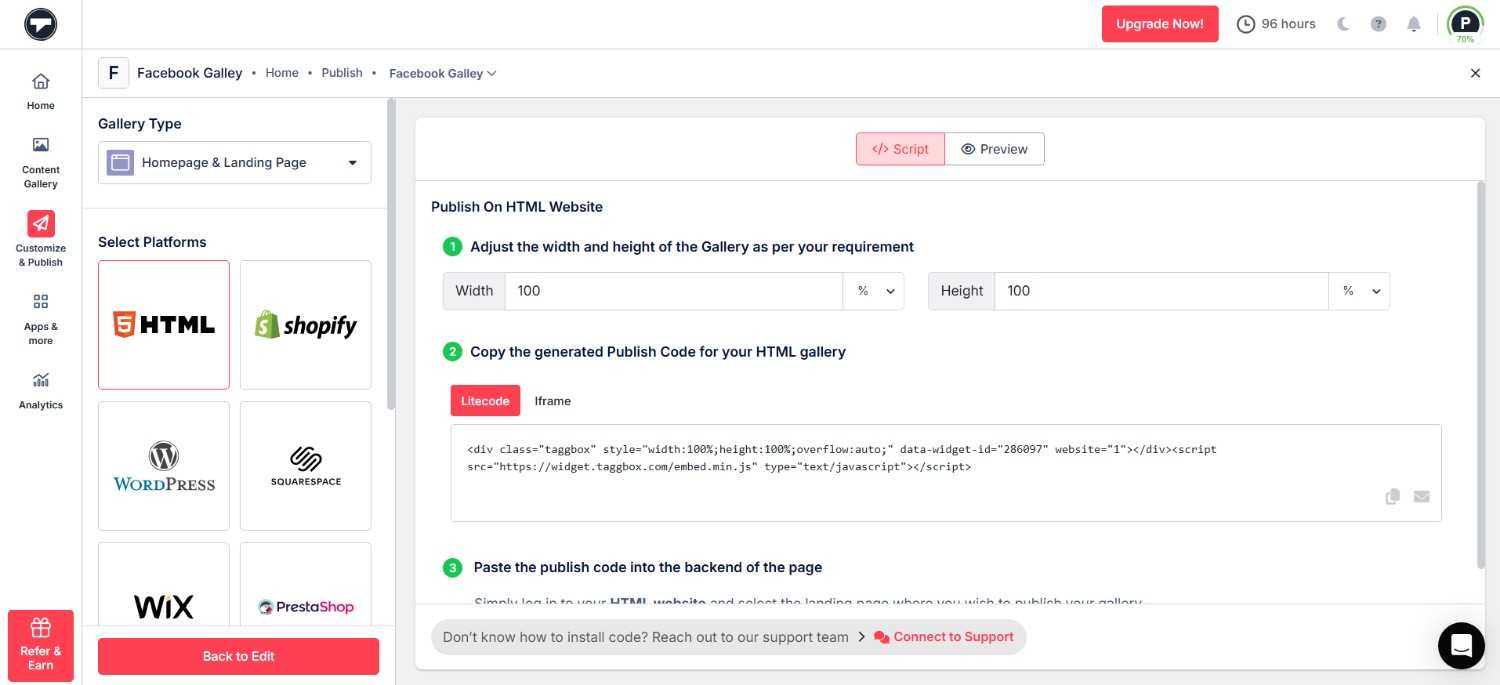The height and width of the screenshot is (685, 1500).
Task: View Analytics for the gallery
Action: point(40,390)
